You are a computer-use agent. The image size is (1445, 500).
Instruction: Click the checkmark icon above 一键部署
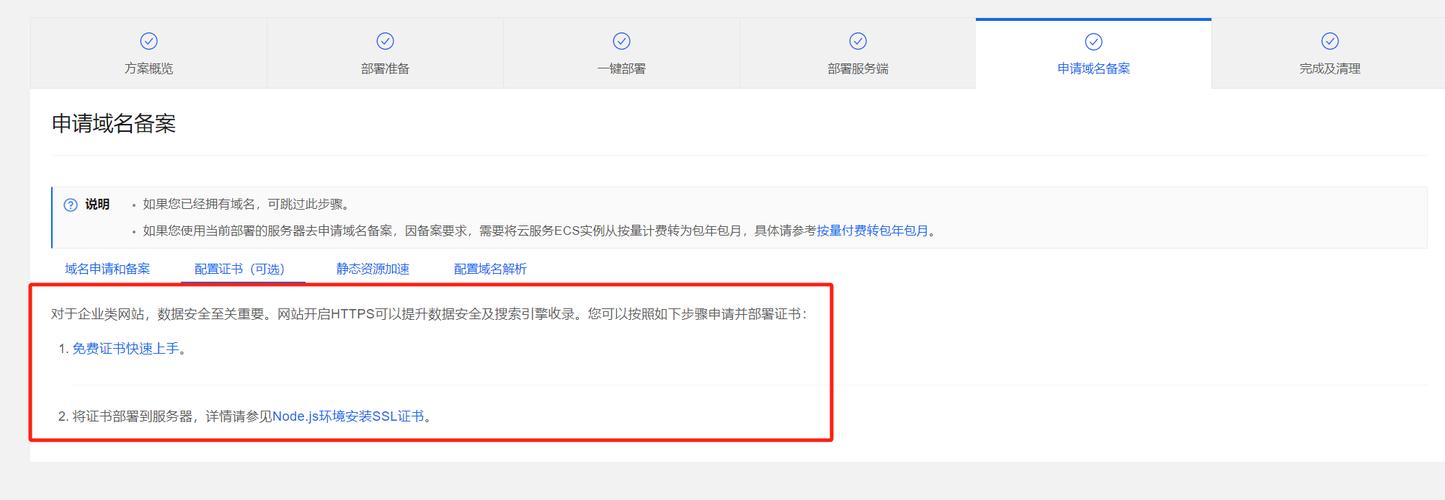pos(621,41)
